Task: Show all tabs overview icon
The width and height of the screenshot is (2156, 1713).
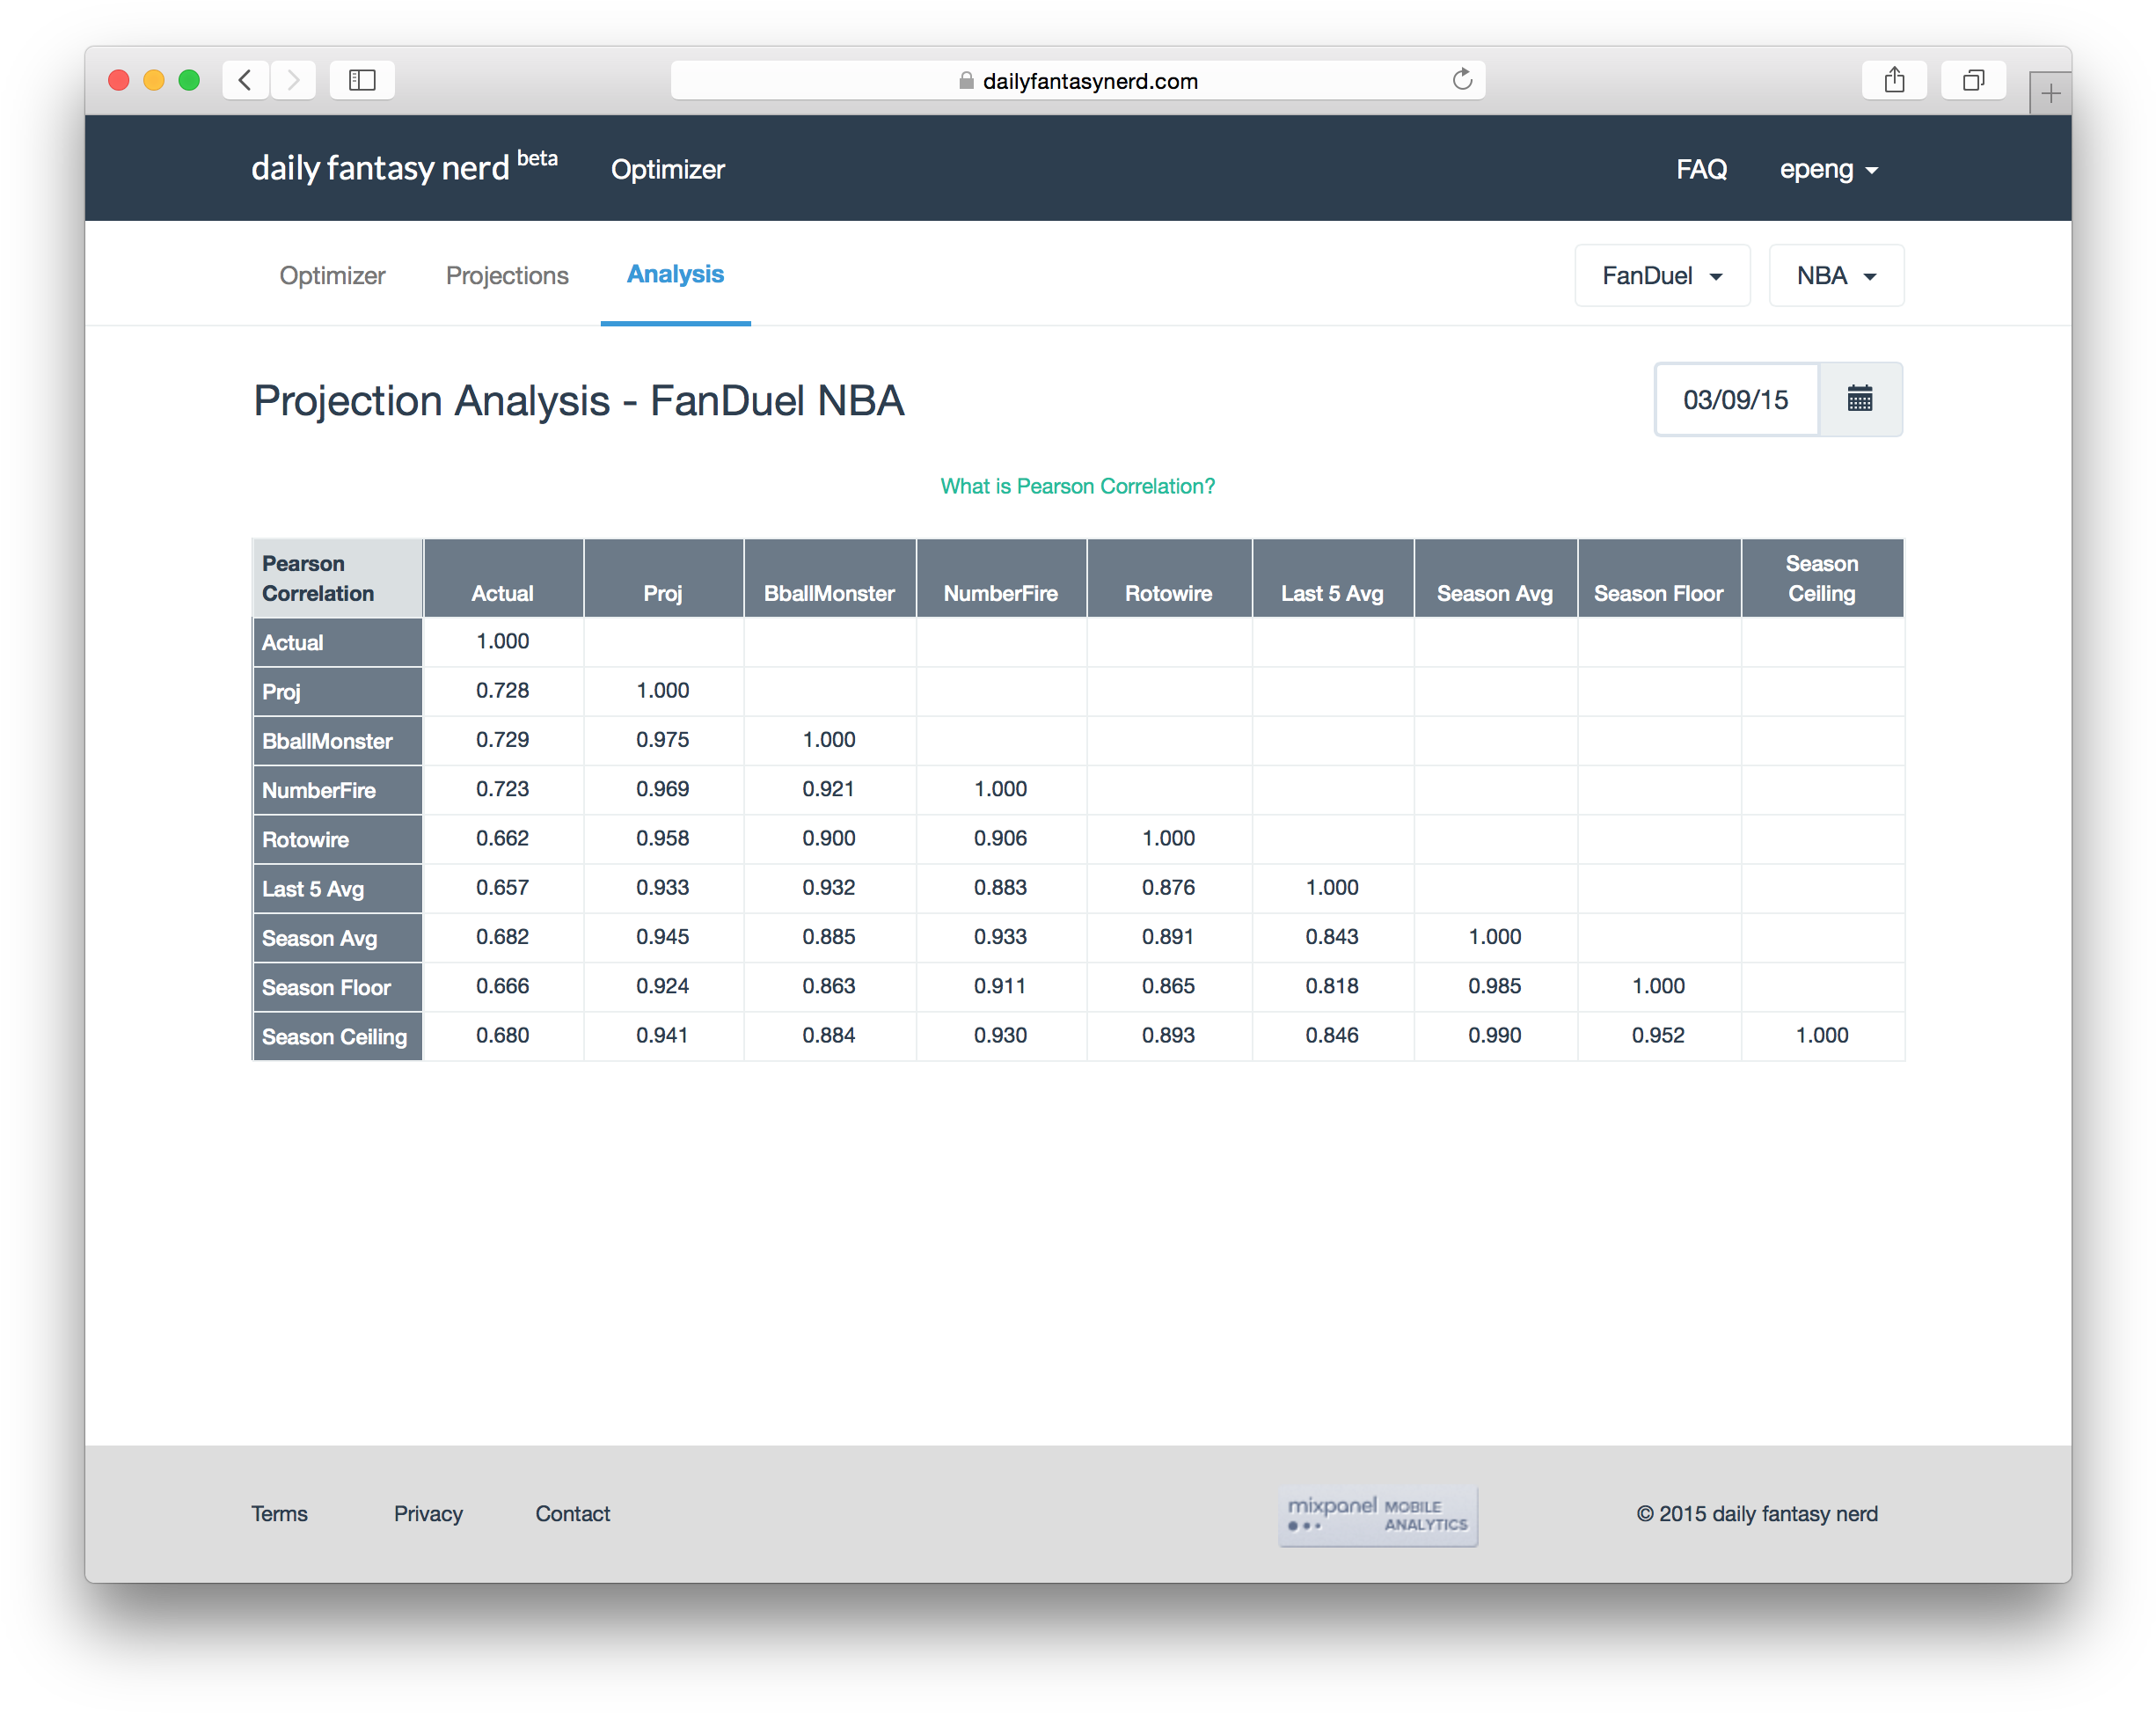Action: pyautogui.click(x=1972, y=80)
